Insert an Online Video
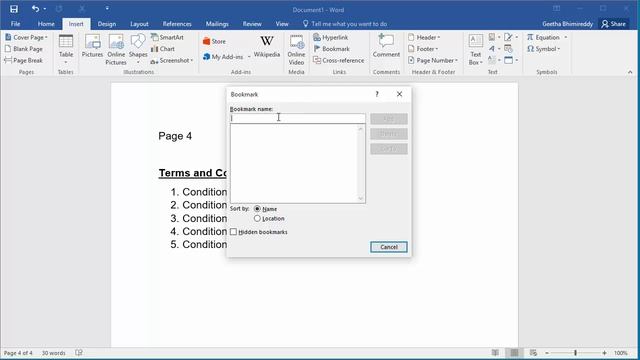Image resolution: width=640 pixels, height=360 pixels. pyautogui.click(x=296, y=49)
